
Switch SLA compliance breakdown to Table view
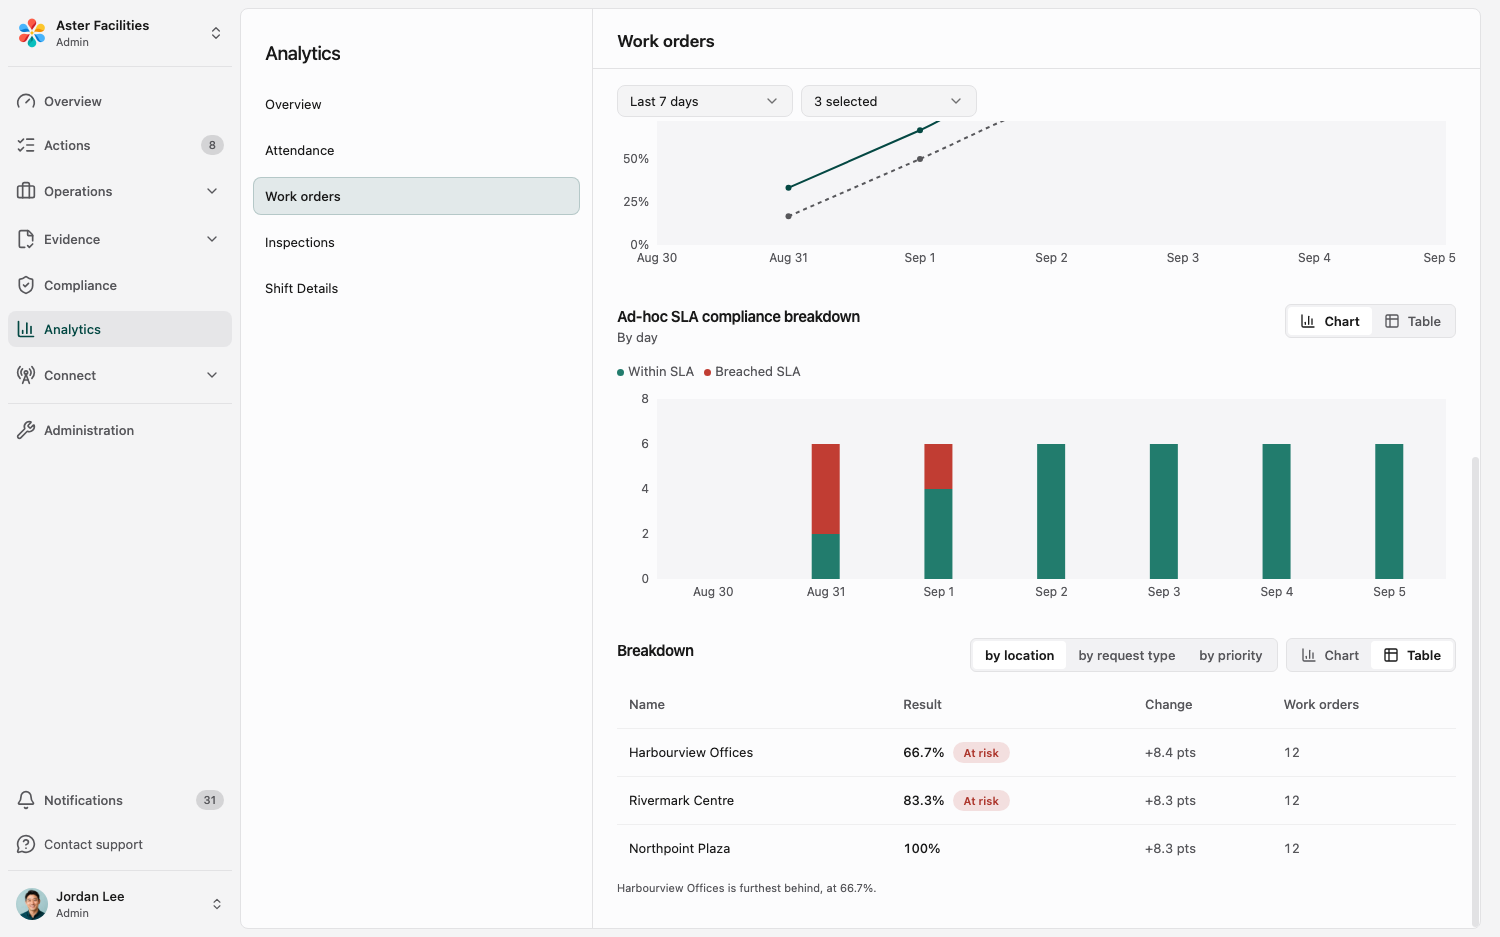pos(1413,321)
